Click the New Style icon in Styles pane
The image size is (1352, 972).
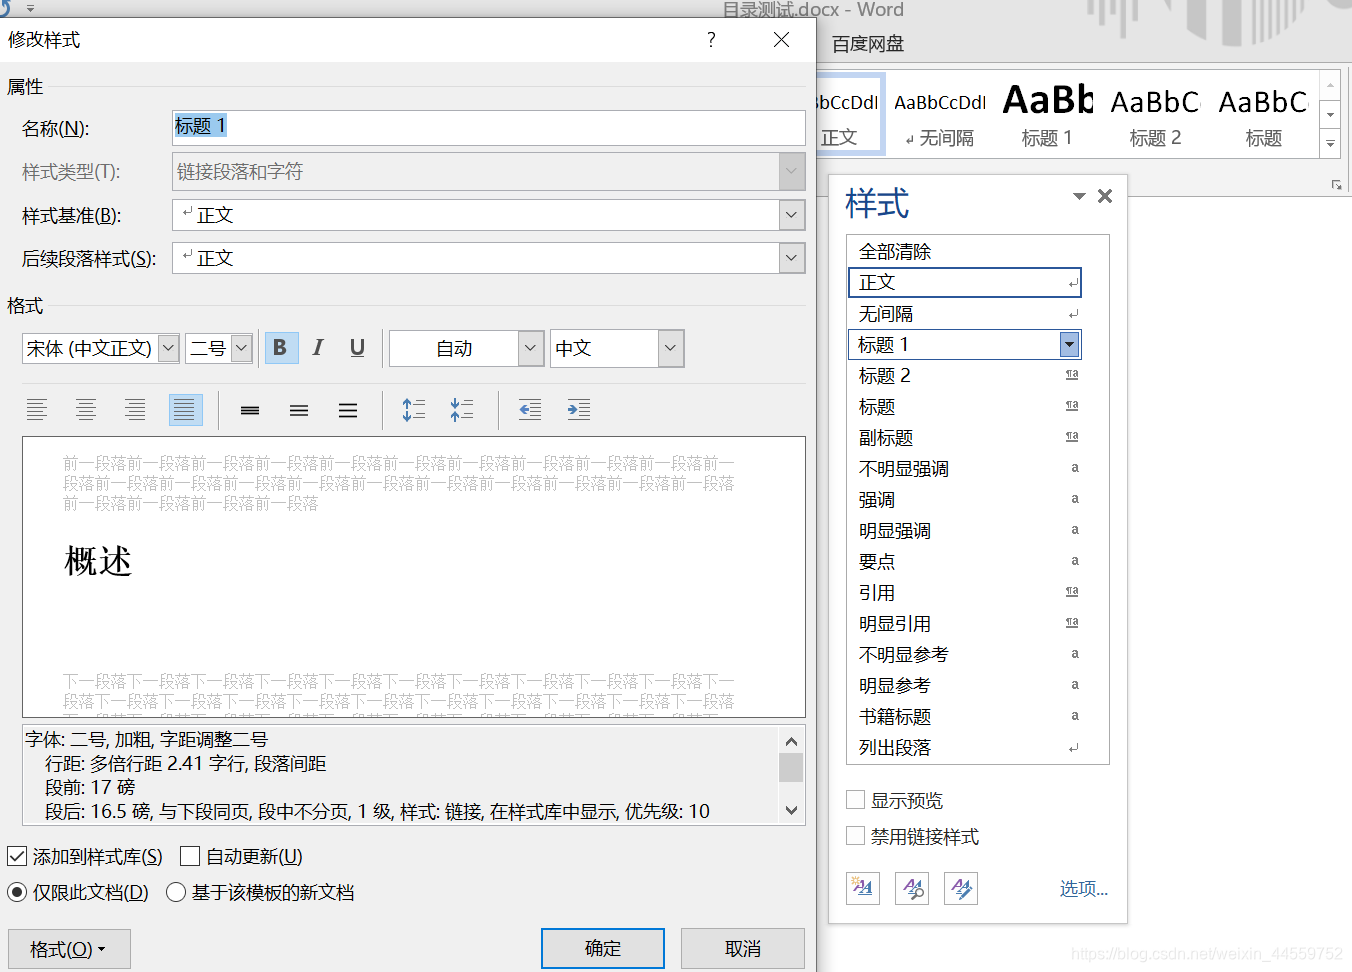coord(863,888)
